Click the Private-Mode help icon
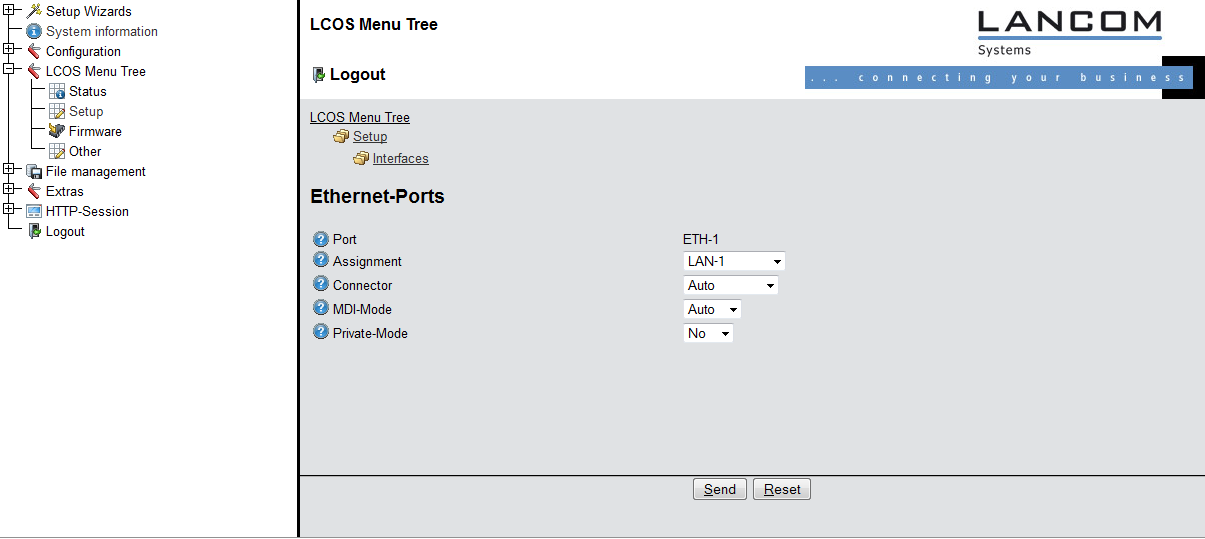The width and height of the screenshot is (1205, 539). (320, 332)
